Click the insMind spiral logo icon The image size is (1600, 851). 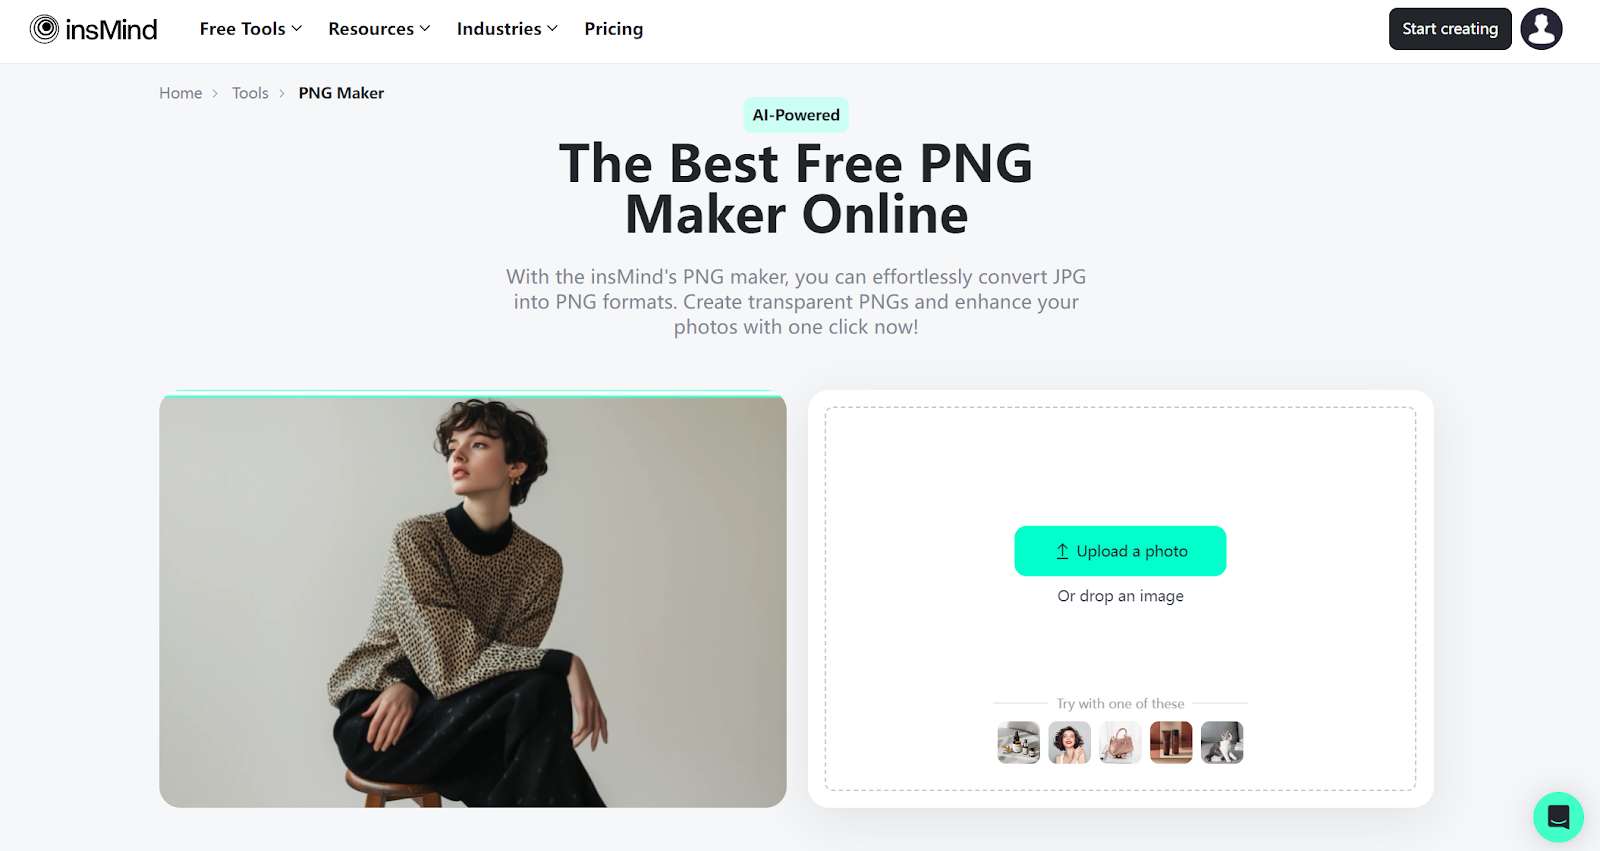44,29
